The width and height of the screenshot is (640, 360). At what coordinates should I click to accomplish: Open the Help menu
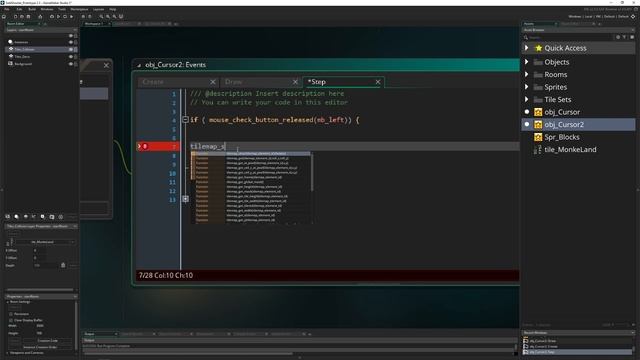pos(113,9)
